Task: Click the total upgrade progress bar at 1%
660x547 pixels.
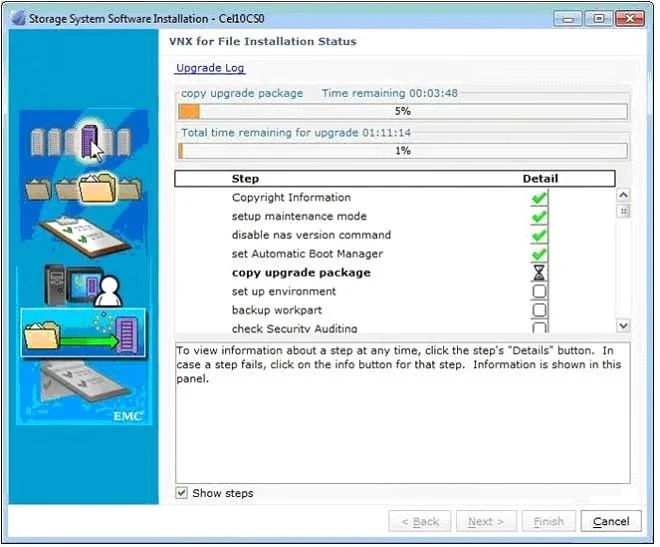Action: coord(403,151)
